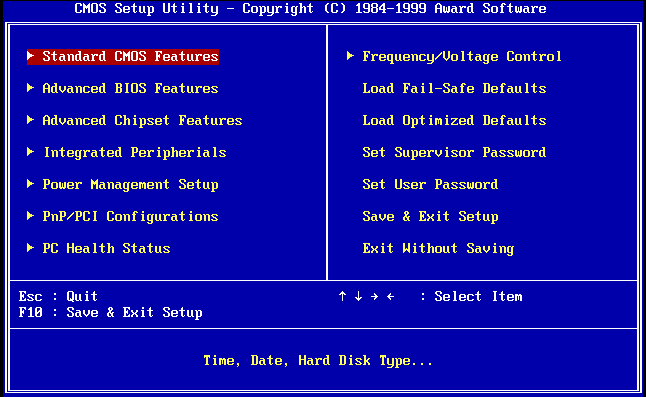
Task: Click the arrow beside Frequency/Voltage Control
Action: point(350,56)
